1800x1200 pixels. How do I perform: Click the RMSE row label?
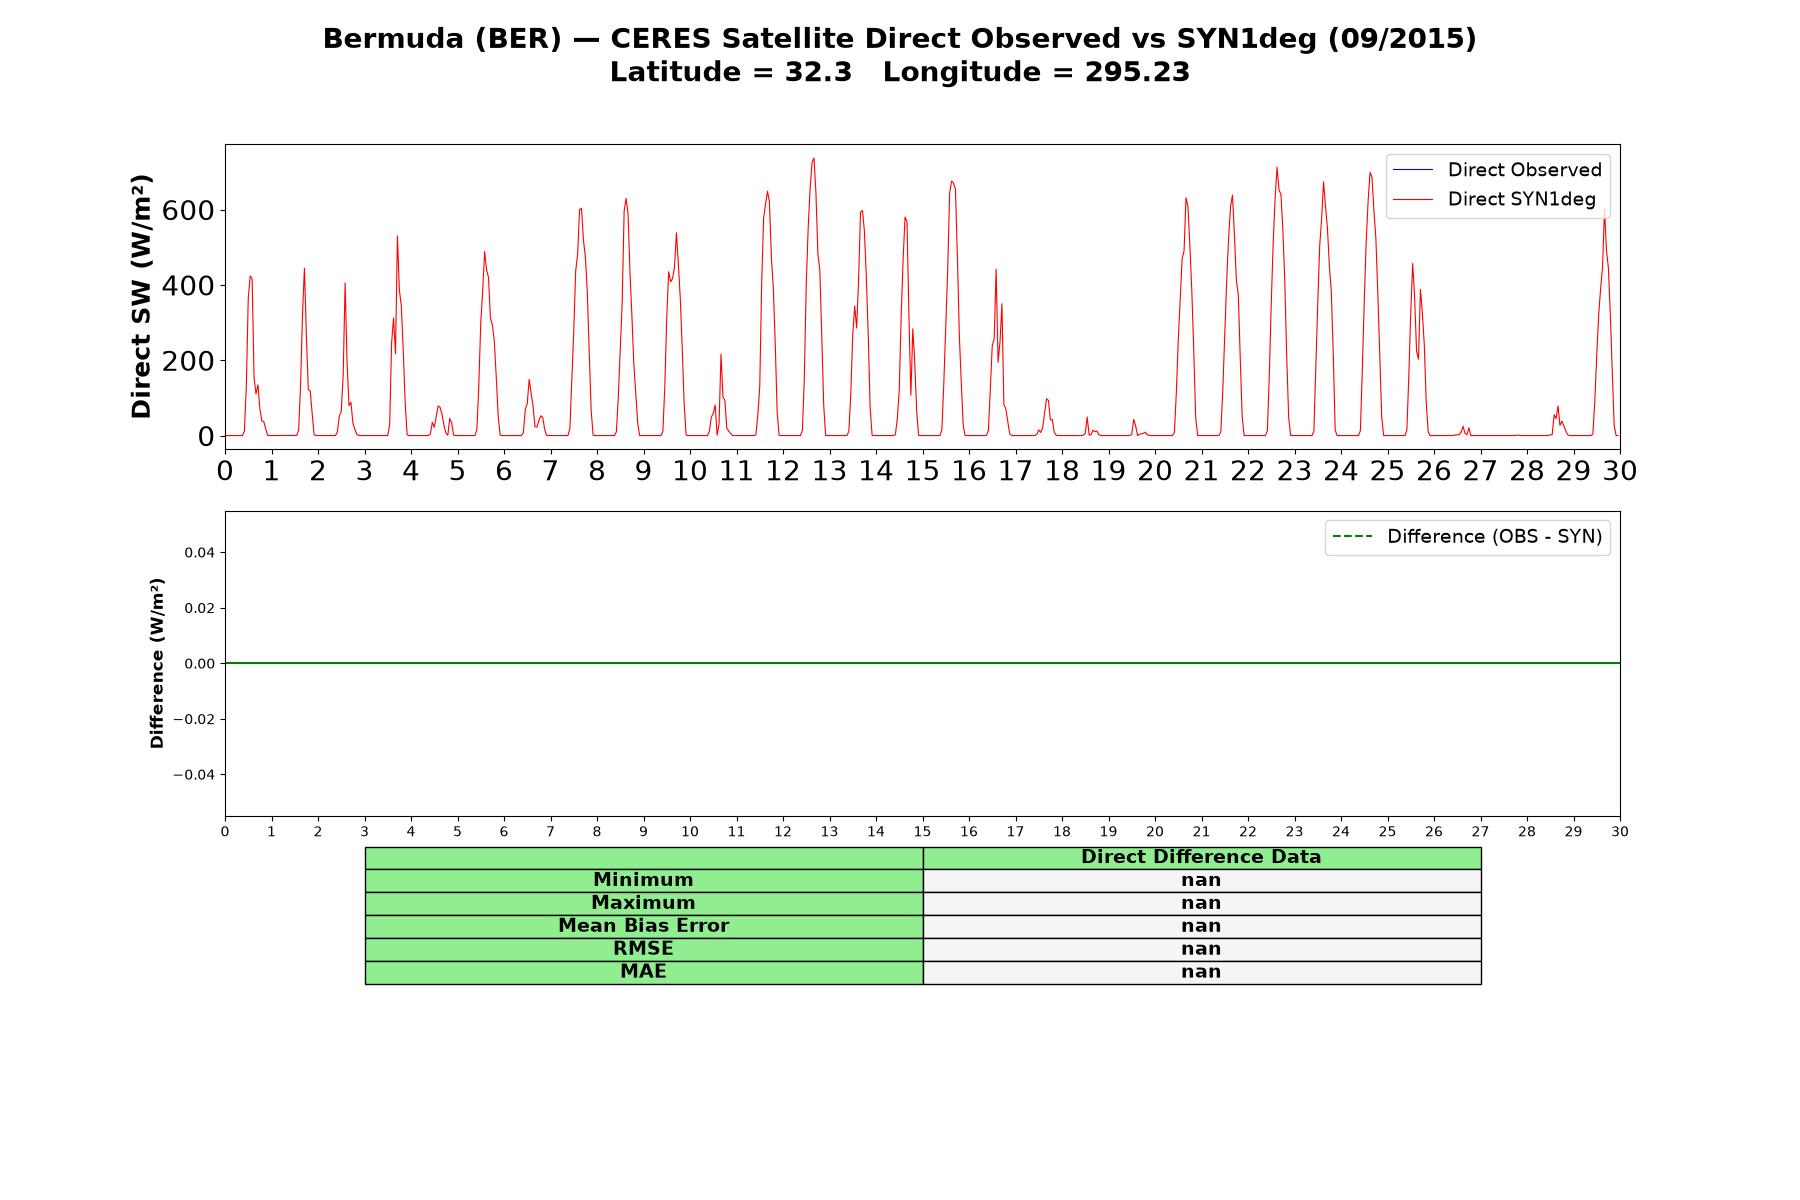click(x=643, y=949)
